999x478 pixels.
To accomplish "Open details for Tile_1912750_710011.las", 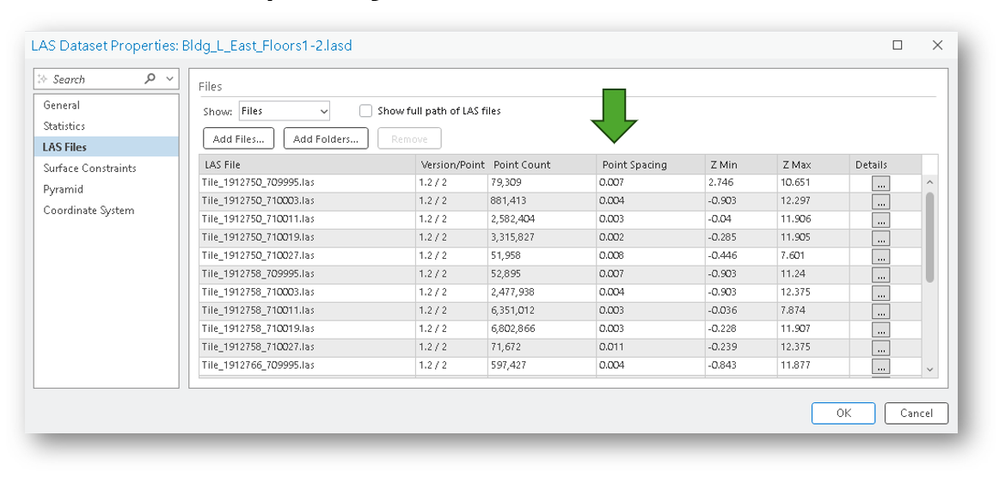I will point(880,220).
